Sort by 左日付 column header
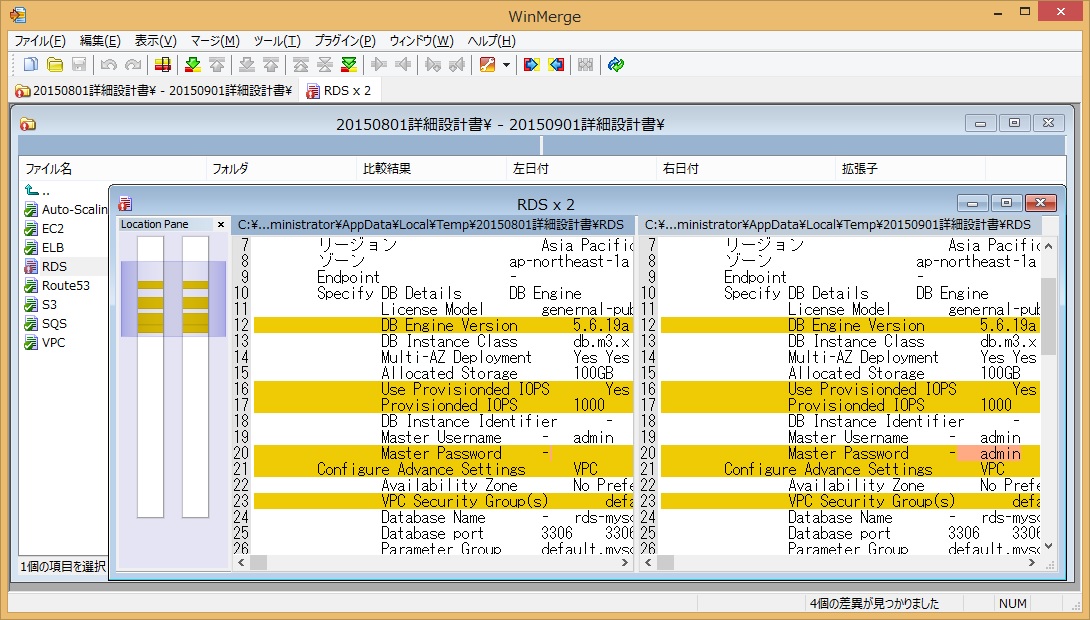Viewport: 1090px width, 620px height. tap(582, 168)
